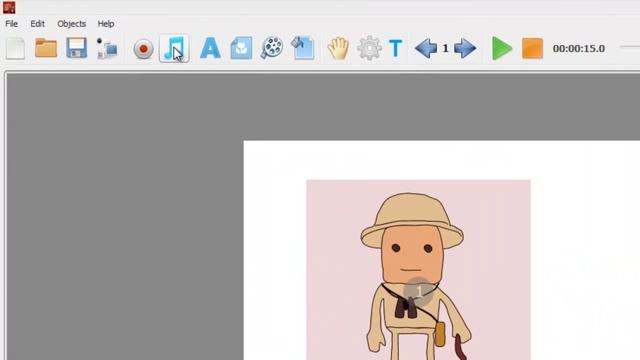Stop playback with the orange square button
The height and width of the screenshot is (360, 640).
(x=532, y=48)
